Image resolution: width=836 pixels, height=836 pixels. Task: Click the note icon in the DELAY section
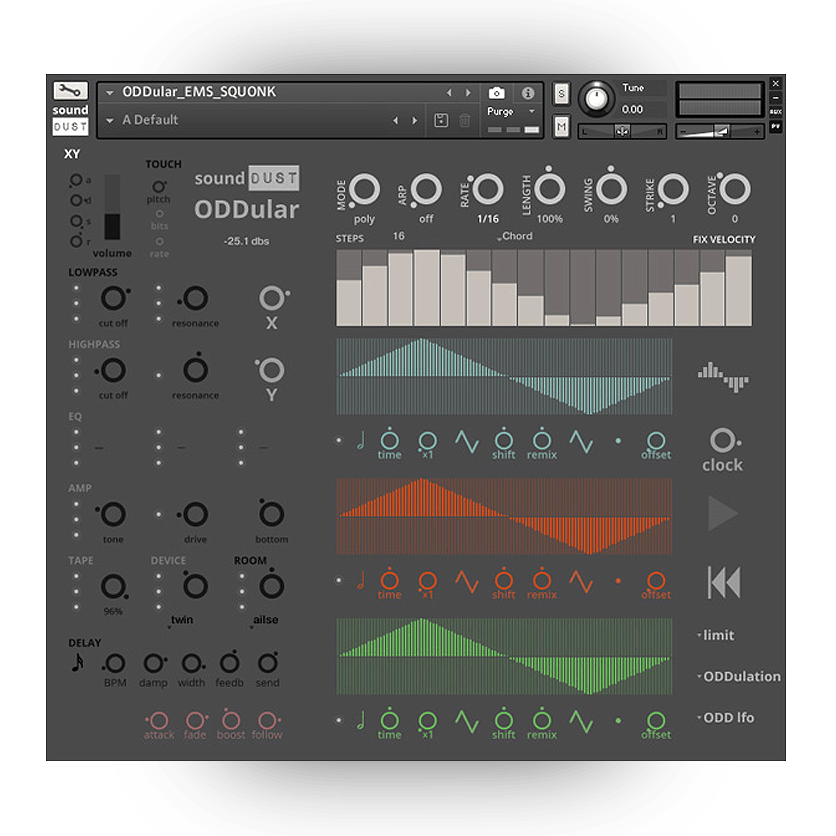coord(78,662)
